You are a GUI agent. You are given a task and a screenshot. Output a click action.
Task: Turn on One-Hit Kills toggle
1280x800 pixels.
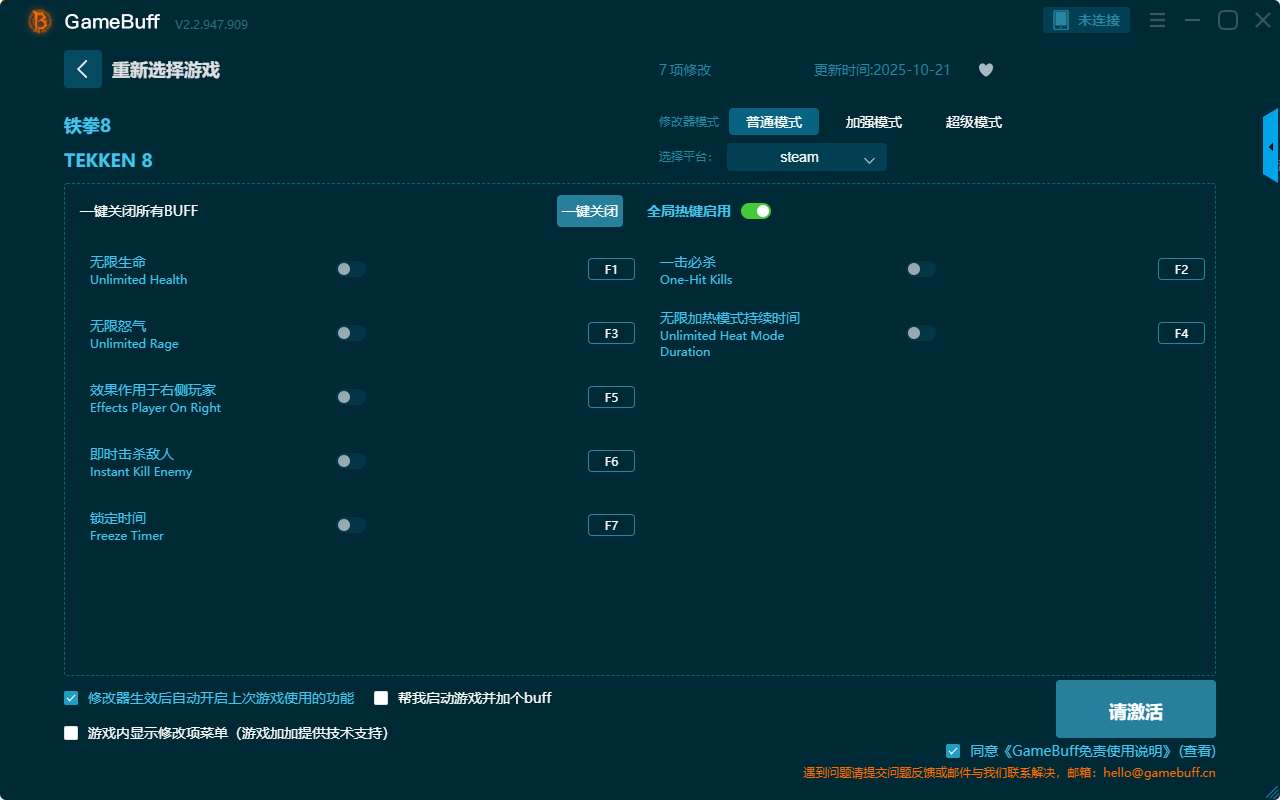[921, 269]
